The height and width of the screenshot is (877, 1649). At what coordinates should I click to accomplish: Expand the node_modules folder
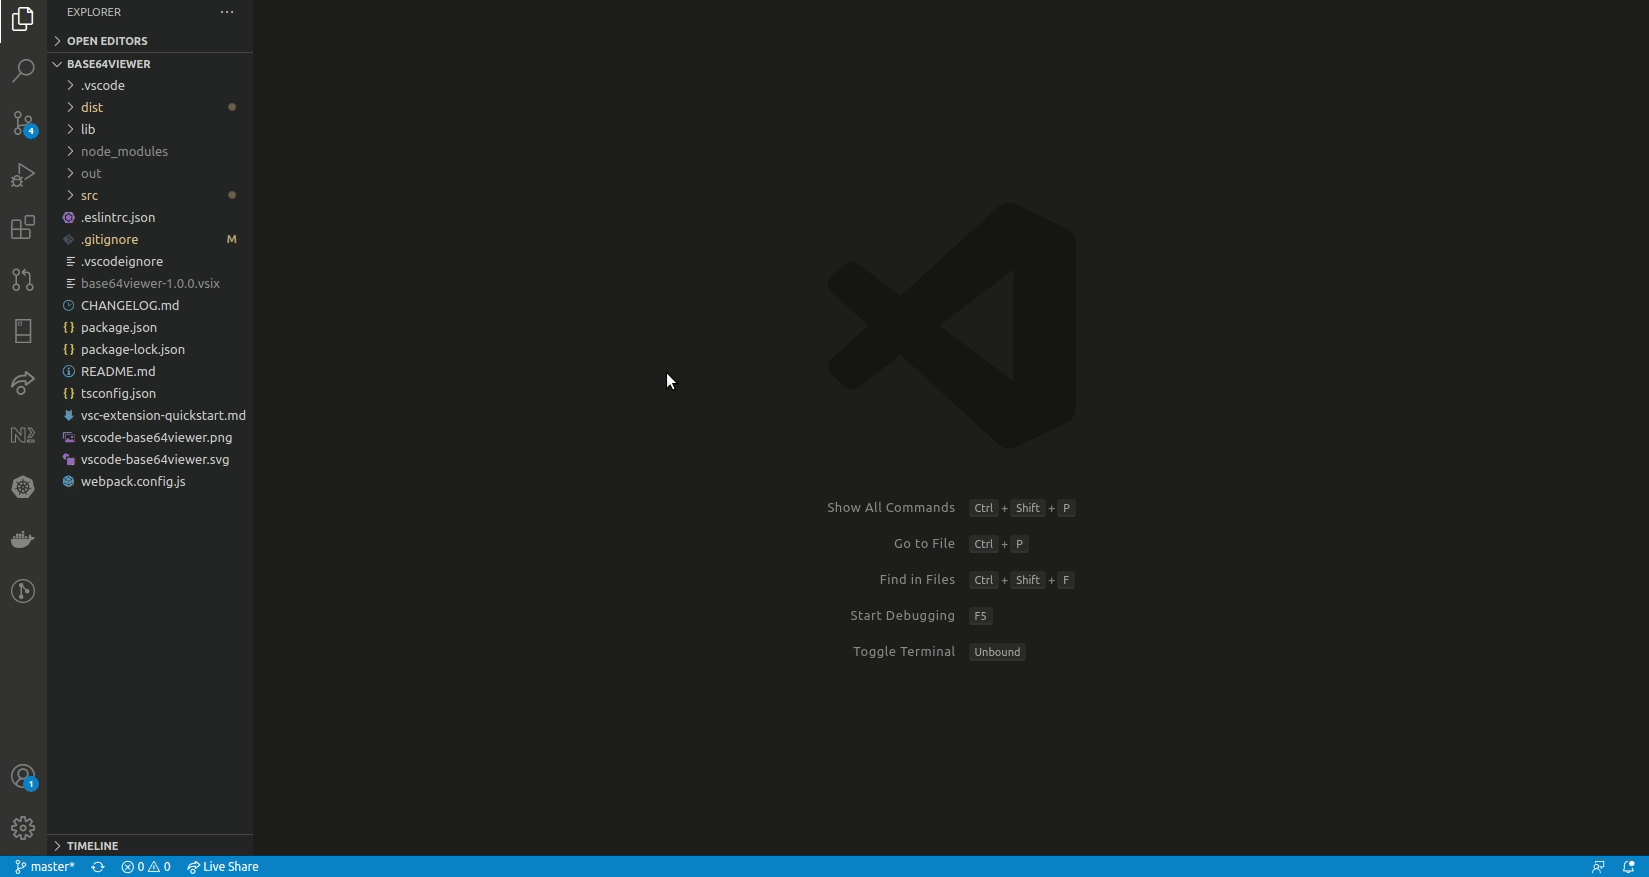[x=150, y=151]
